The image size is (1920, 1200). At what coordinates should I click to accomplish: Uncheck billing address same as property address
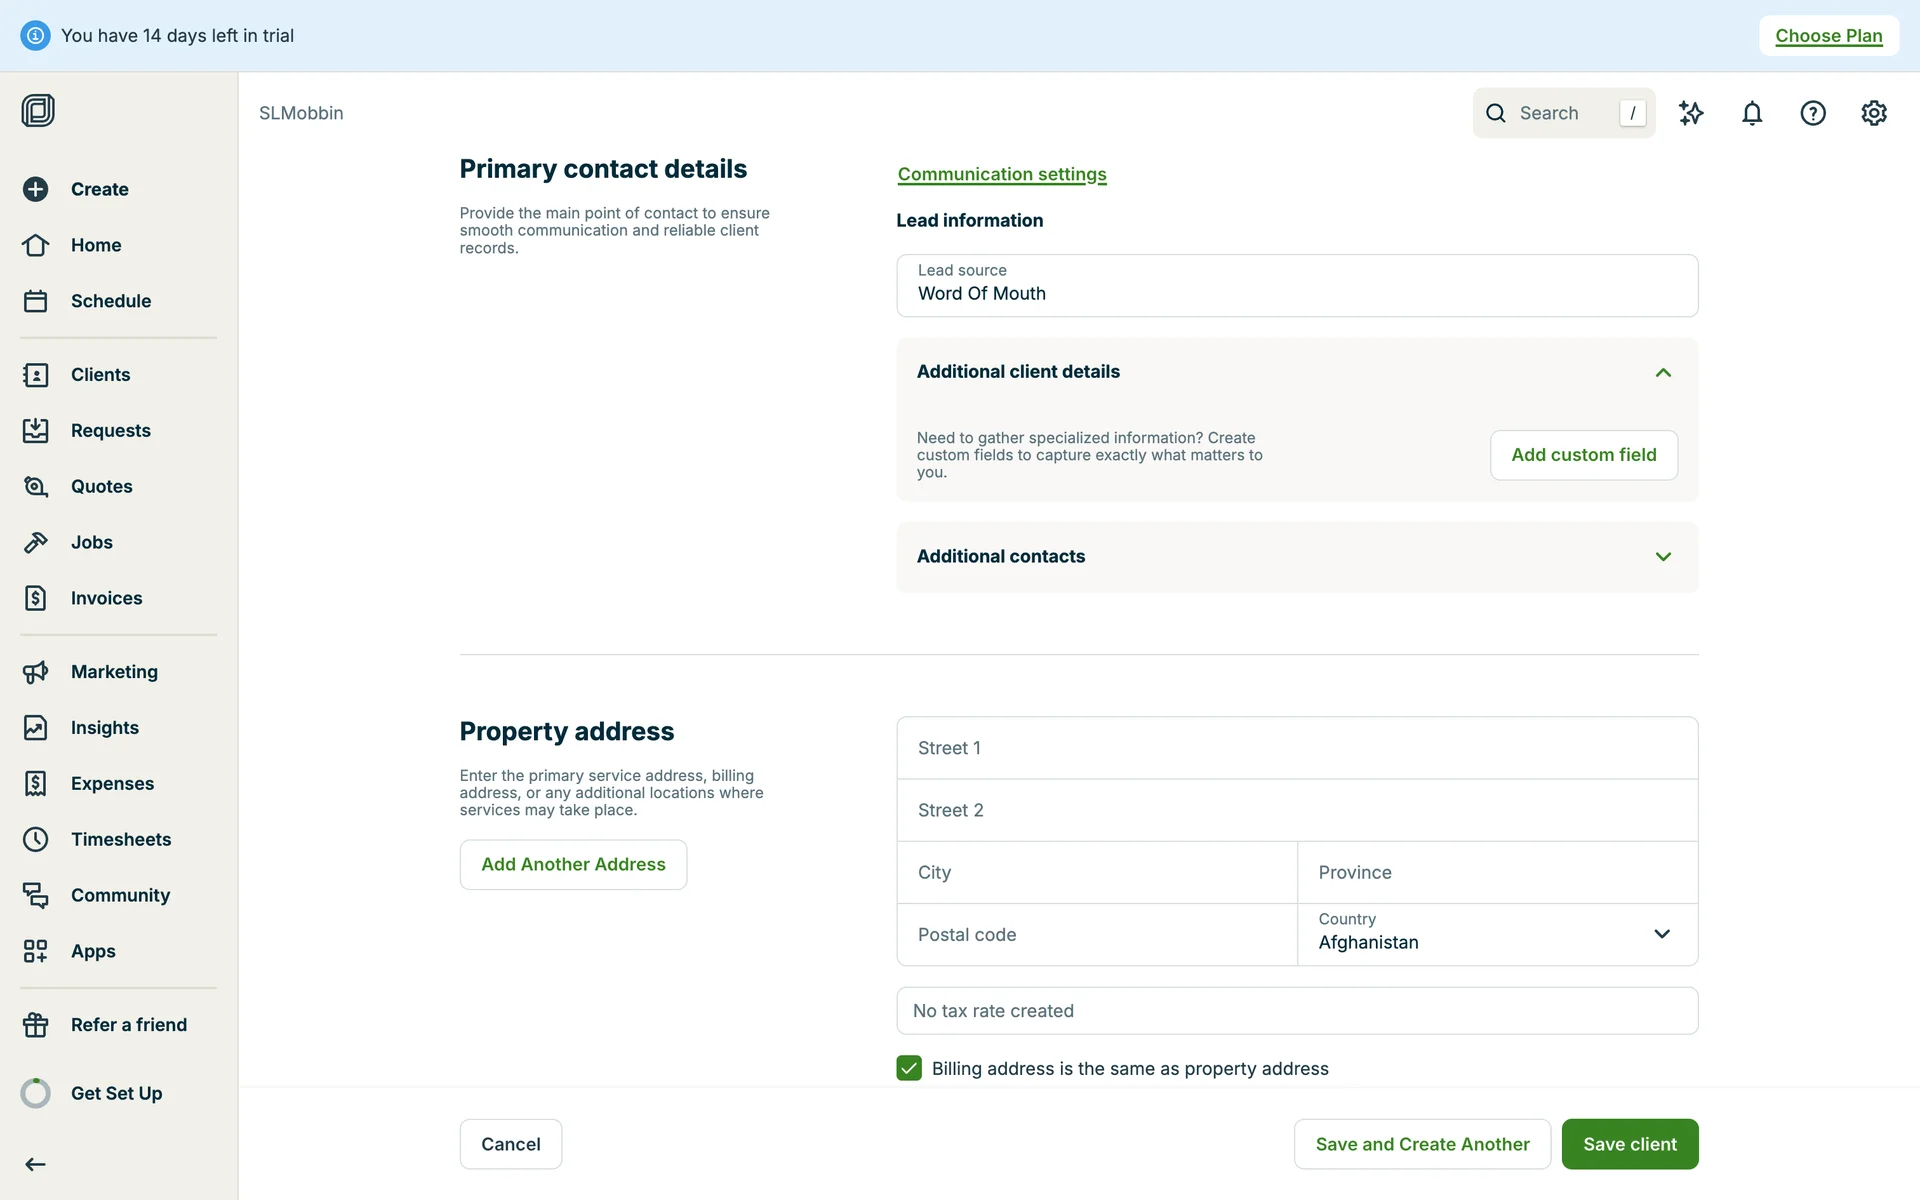pos(909,1068)
